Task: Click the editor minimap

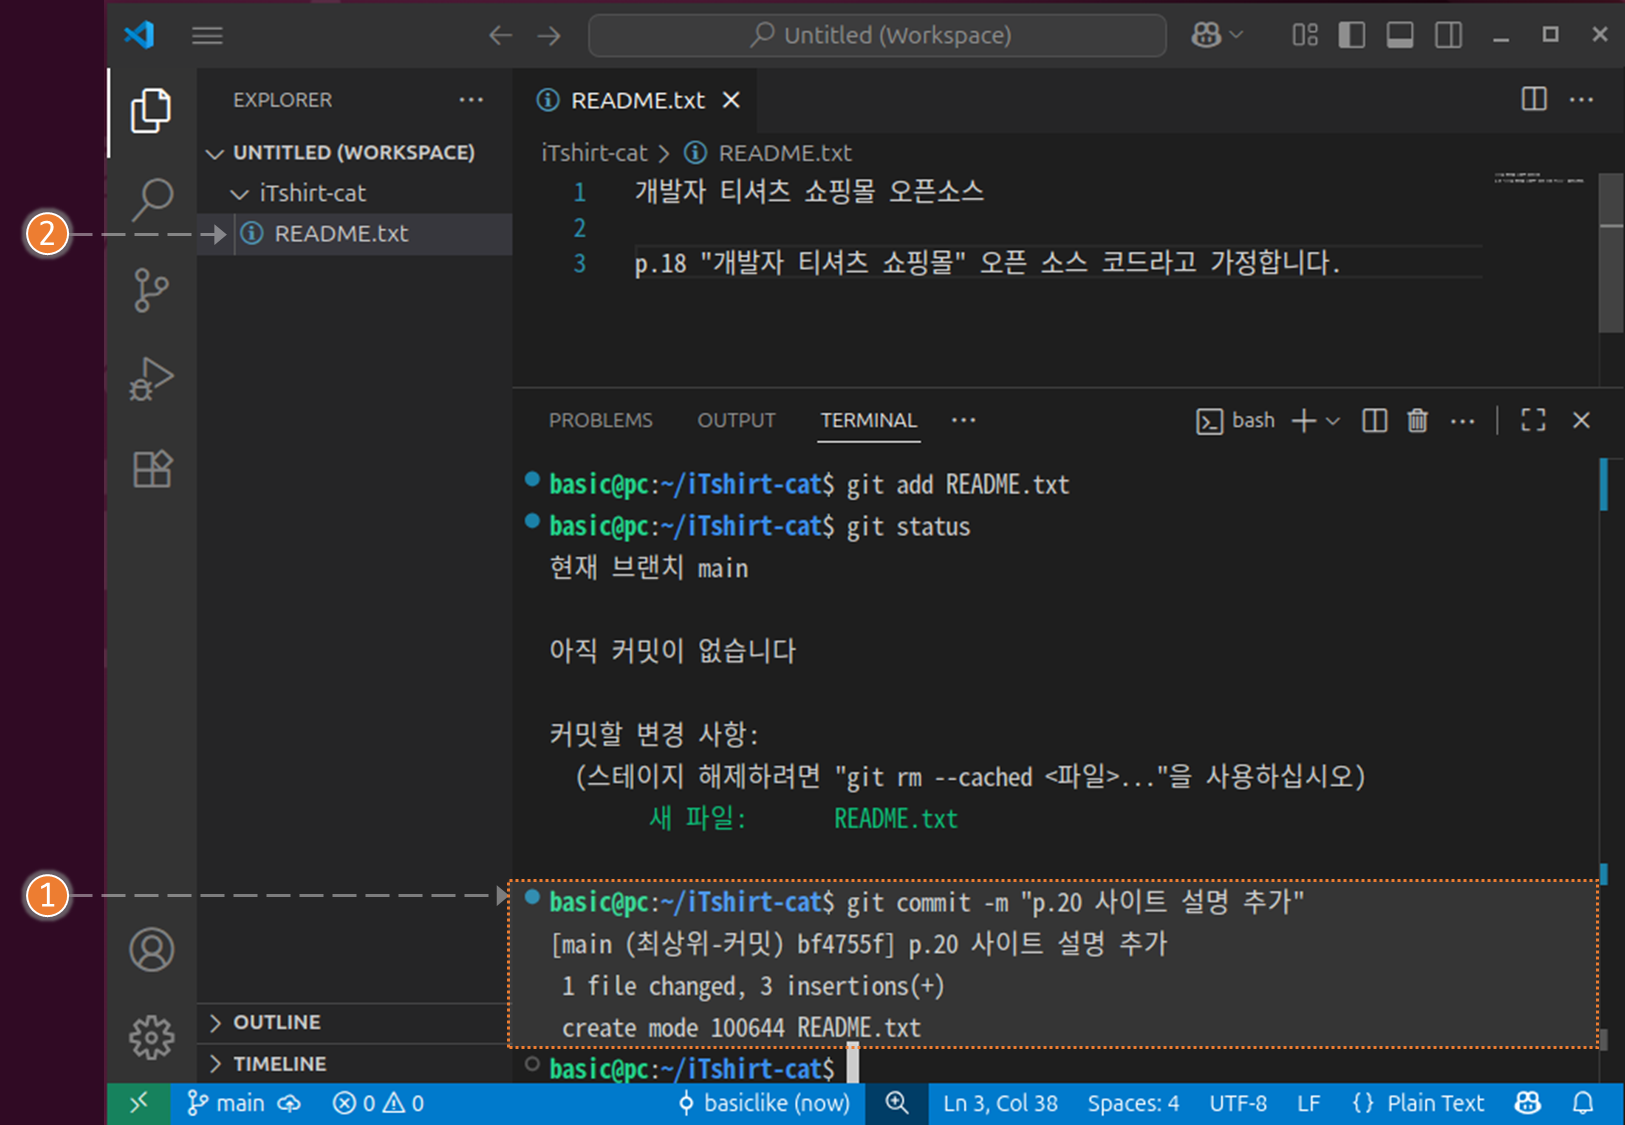Action: tap(1539, 180)
